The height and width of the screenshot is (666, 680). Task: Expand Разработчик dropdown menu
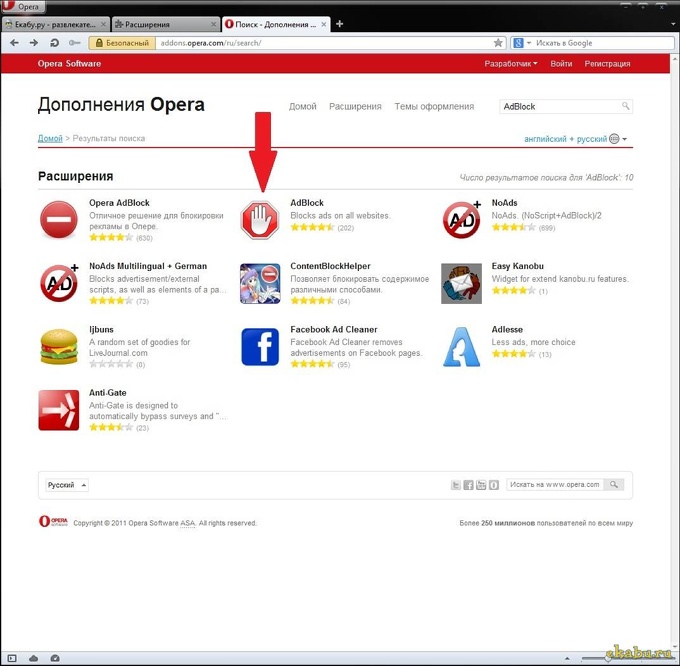[511, 64]
